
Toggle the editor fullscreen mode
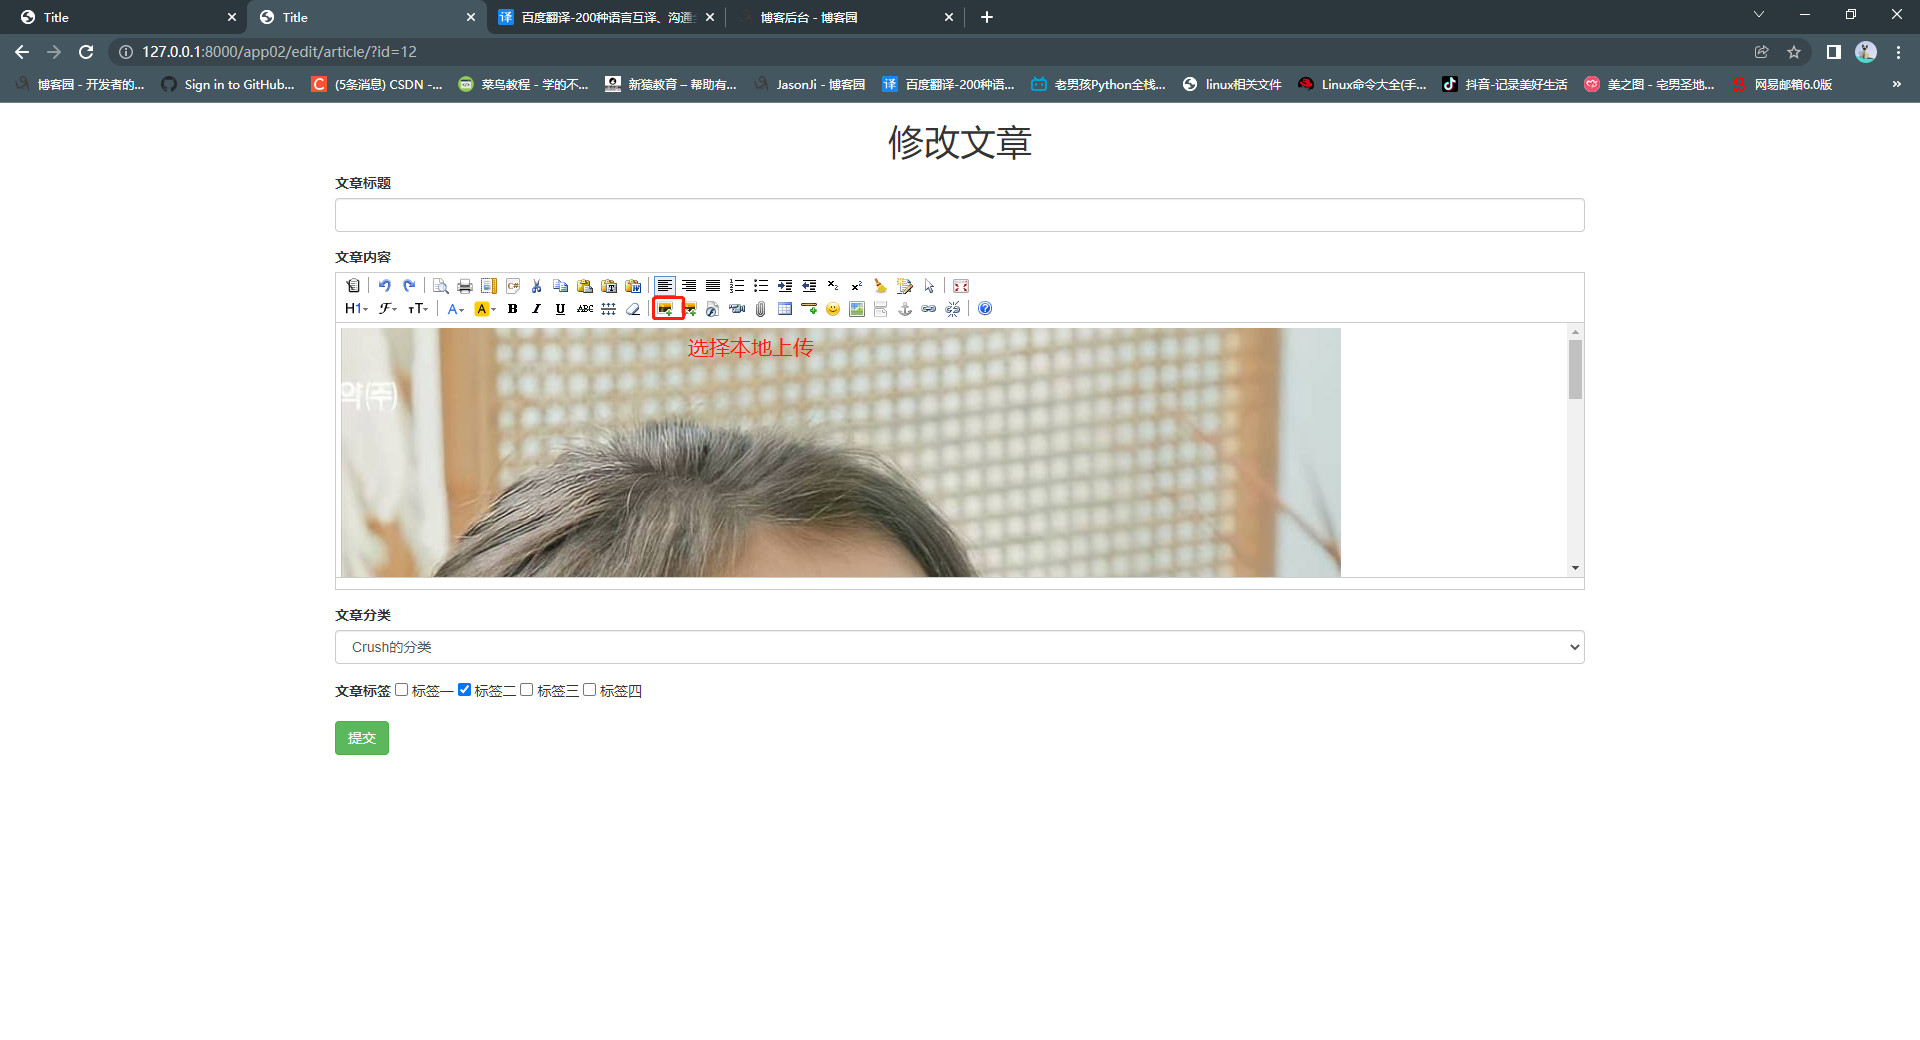[960, 286]
